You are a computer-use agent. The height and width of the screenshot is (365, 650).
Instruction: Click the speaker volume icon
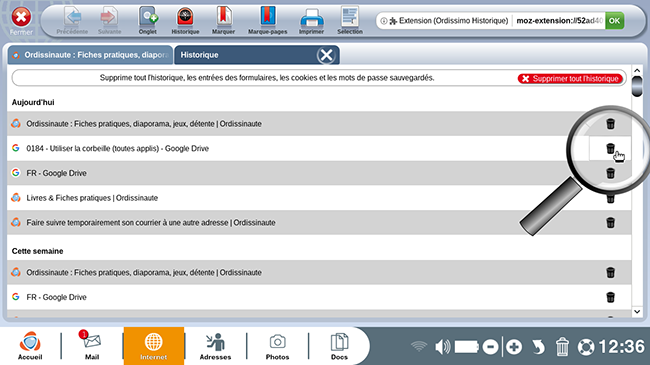click(x=443, y=347)
